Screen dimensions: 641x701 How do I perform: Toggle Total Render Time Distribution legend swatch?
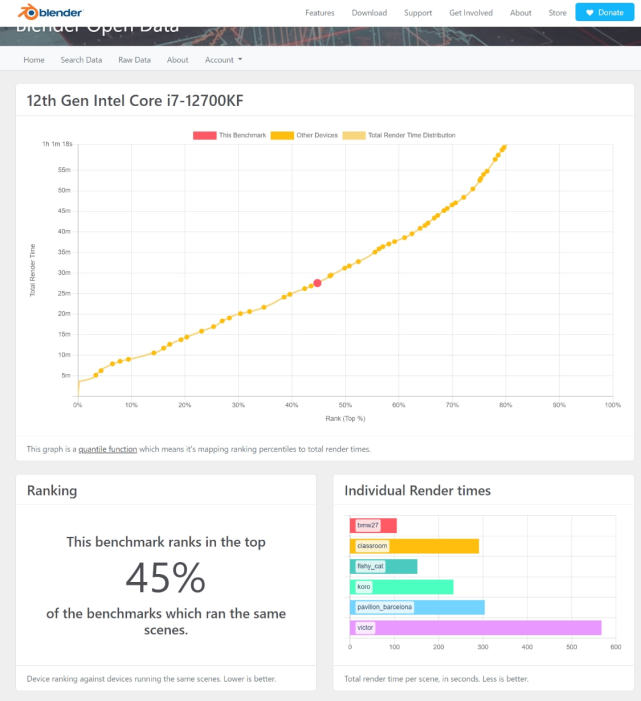coord(354,135)
